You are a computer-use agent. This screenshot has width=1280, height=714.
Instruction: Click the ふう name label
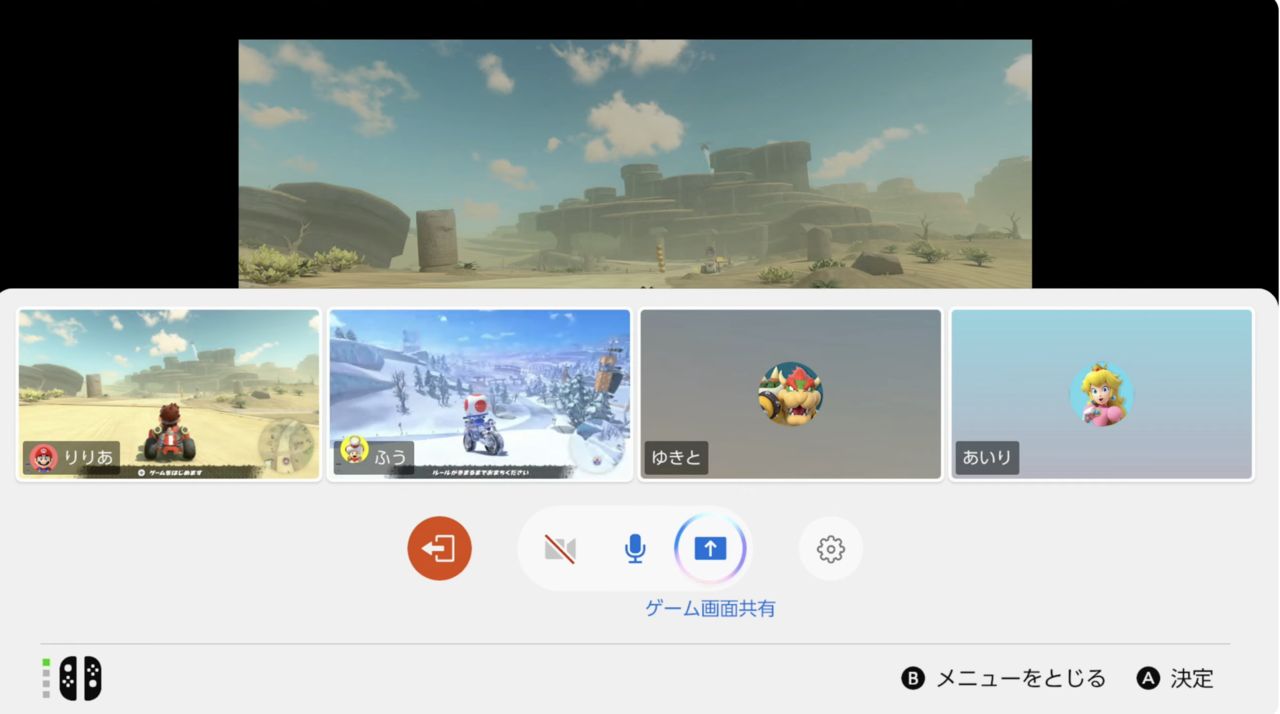coord(391,458)
